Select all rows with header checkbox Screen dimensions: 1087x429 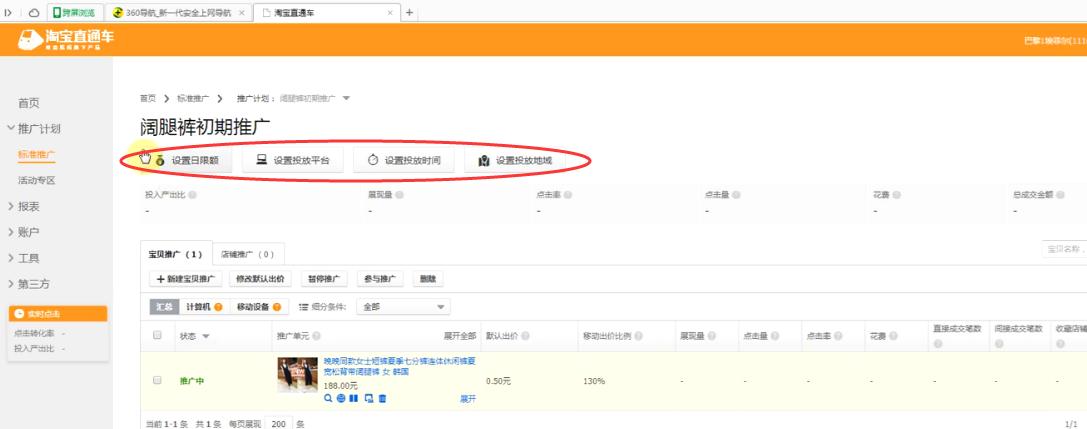click(157, 335)
